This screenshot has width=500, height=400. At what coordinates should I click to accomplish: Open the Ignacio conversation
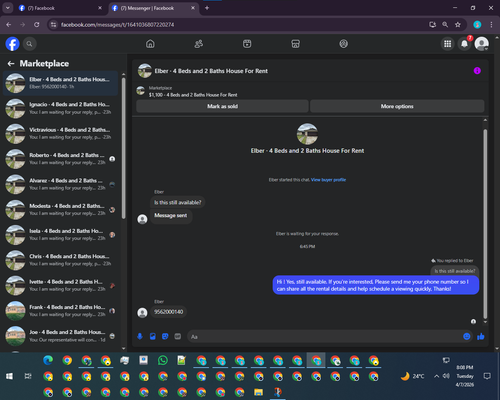(x=60, y=108)
